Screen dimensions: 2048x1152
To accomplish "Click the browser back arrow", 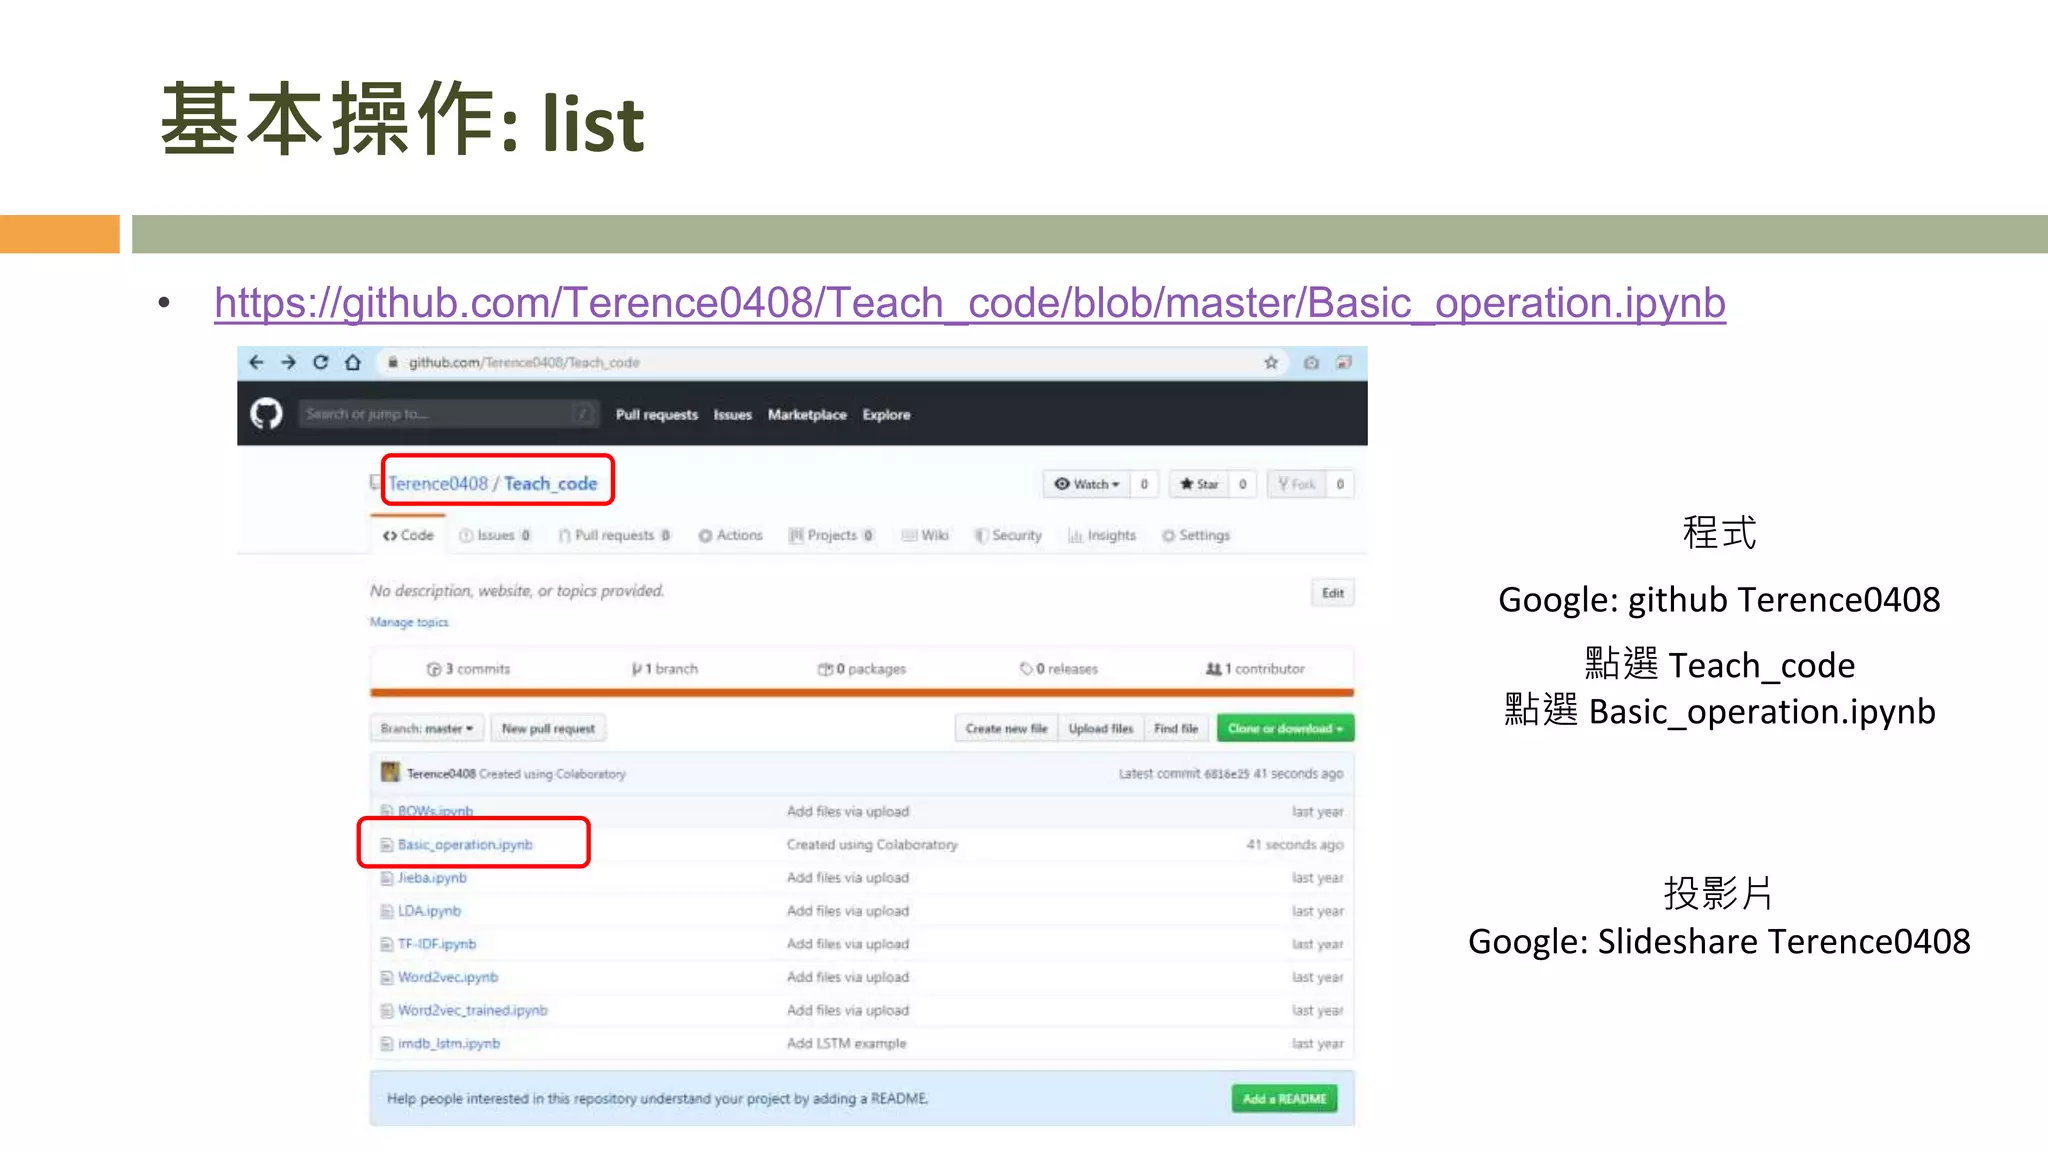I will coord(256,362).
